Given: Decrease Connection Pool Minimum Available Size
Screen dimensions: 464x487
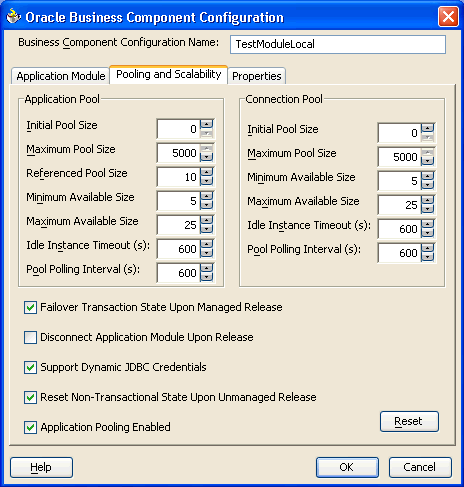Looking at the screenshot, I should pos(428,185).
